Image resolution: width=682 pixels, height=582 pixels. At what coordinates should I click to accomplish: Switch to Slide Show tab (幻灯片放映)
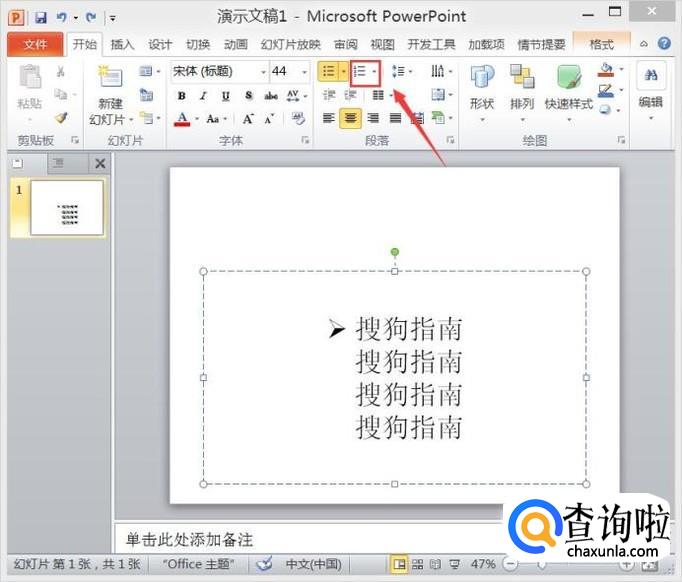click(x=291, y=44)
